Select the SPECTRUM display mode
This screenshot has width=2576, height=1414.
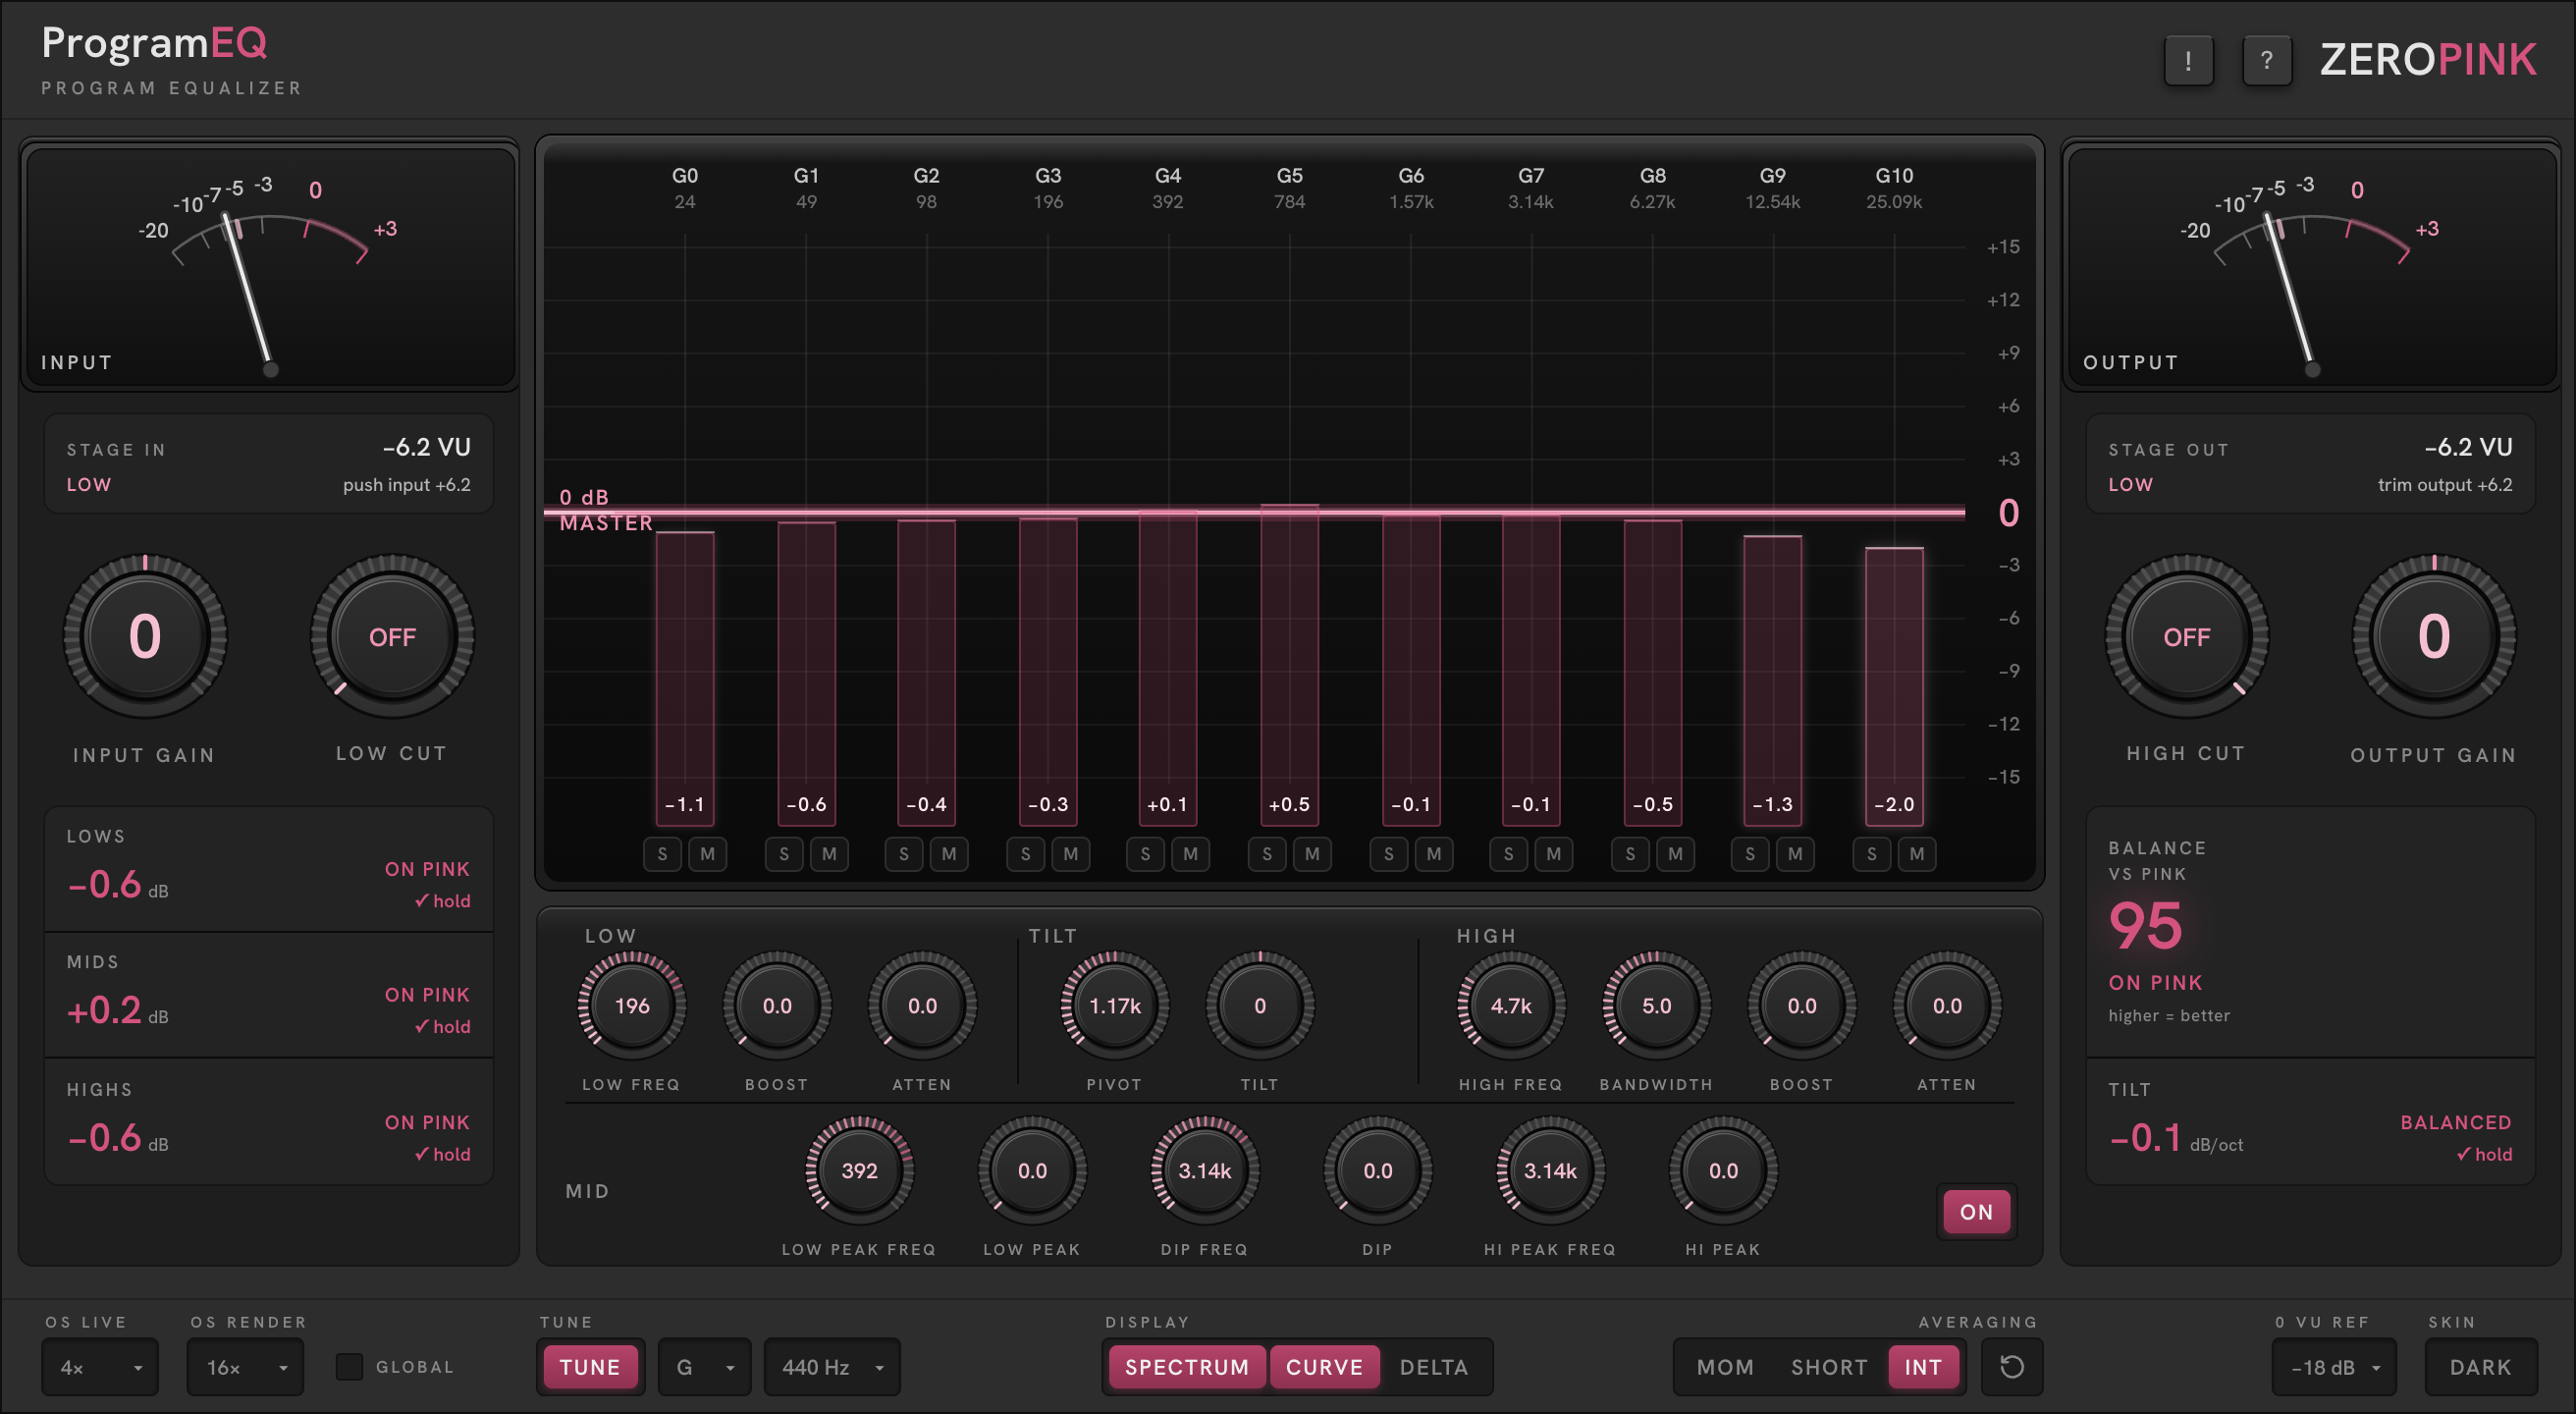[x=1187, y=1366]
